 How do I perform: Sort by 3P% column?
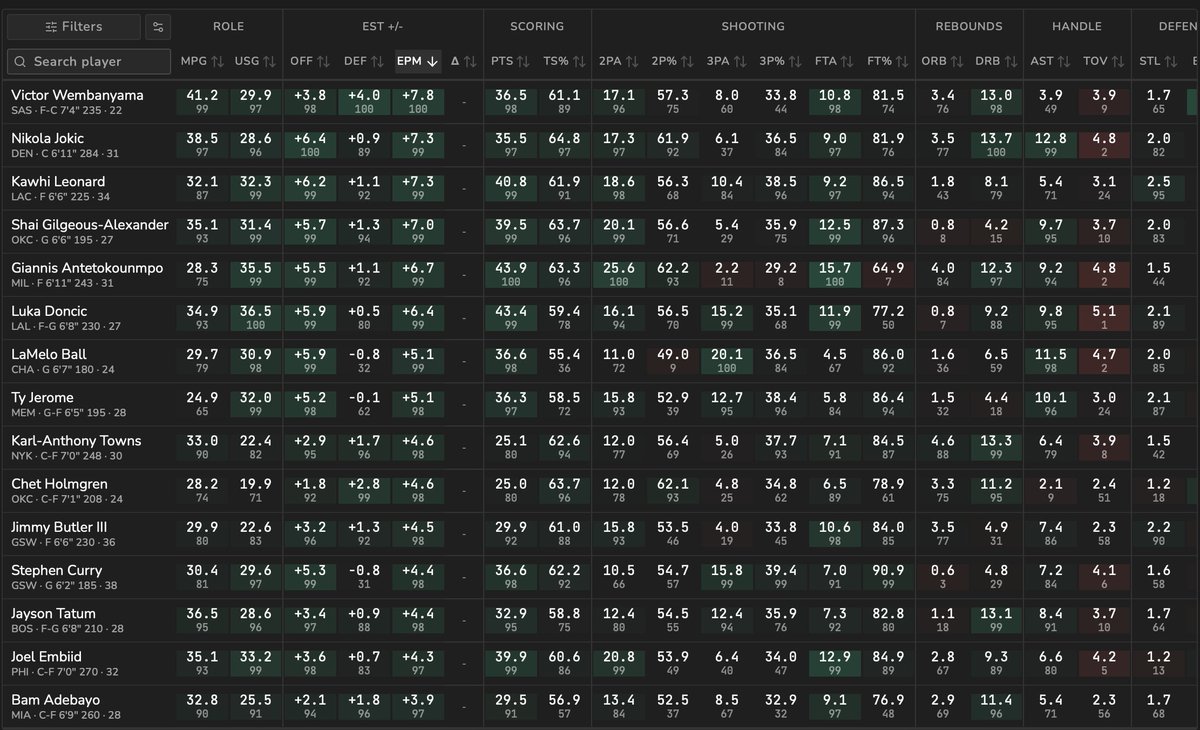click(781, 61)
